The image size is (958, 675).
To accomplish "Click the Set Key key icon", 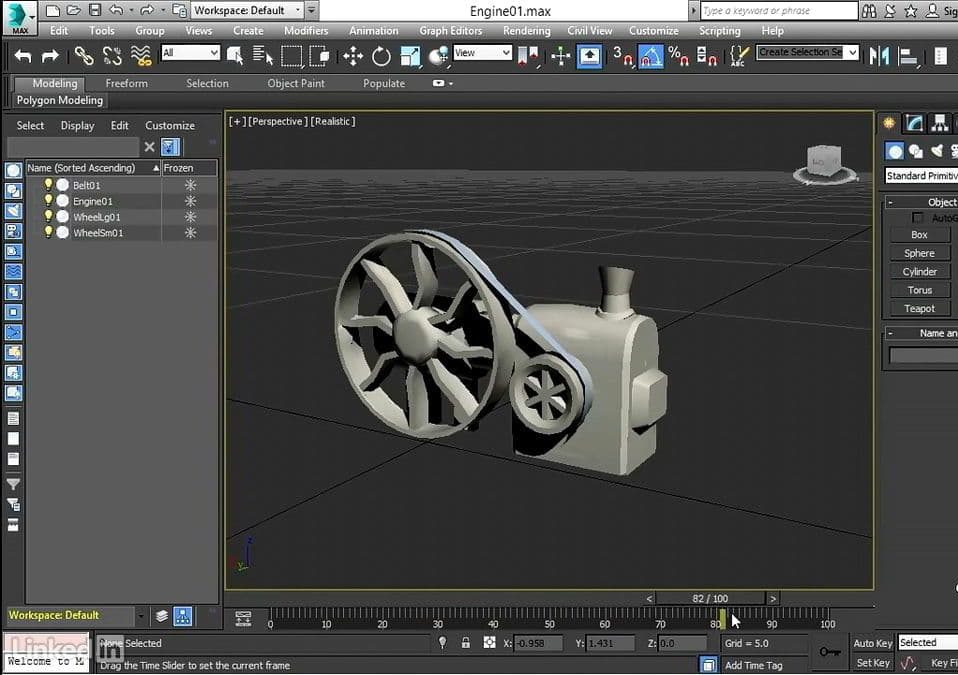I will point(829,652).
